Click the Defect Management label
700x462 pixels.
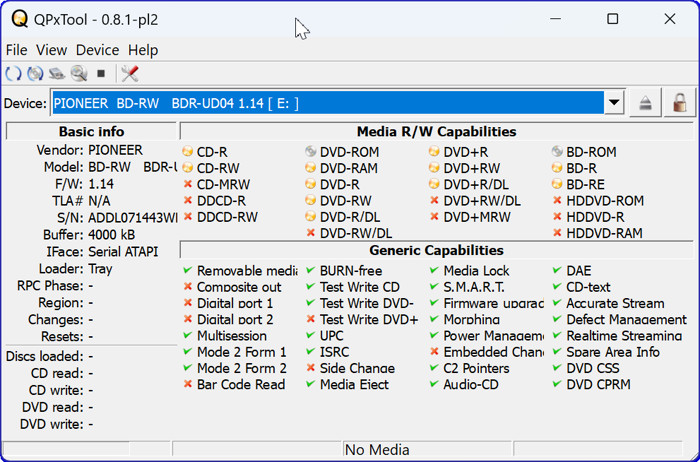pos(626,320)
